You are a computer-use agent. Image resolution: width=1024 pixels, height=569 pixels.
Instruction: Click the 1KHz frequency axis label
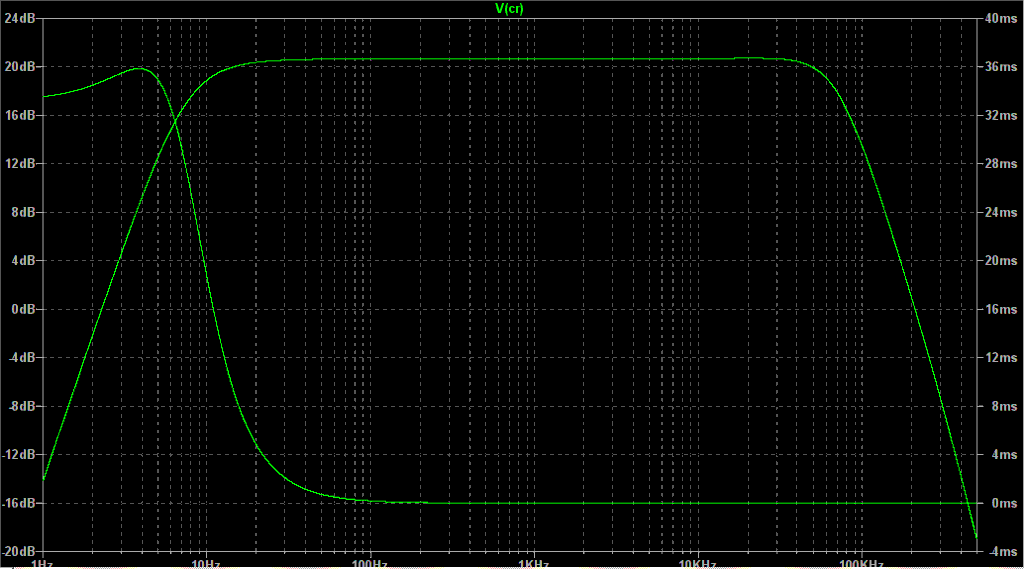click(534, 564)
